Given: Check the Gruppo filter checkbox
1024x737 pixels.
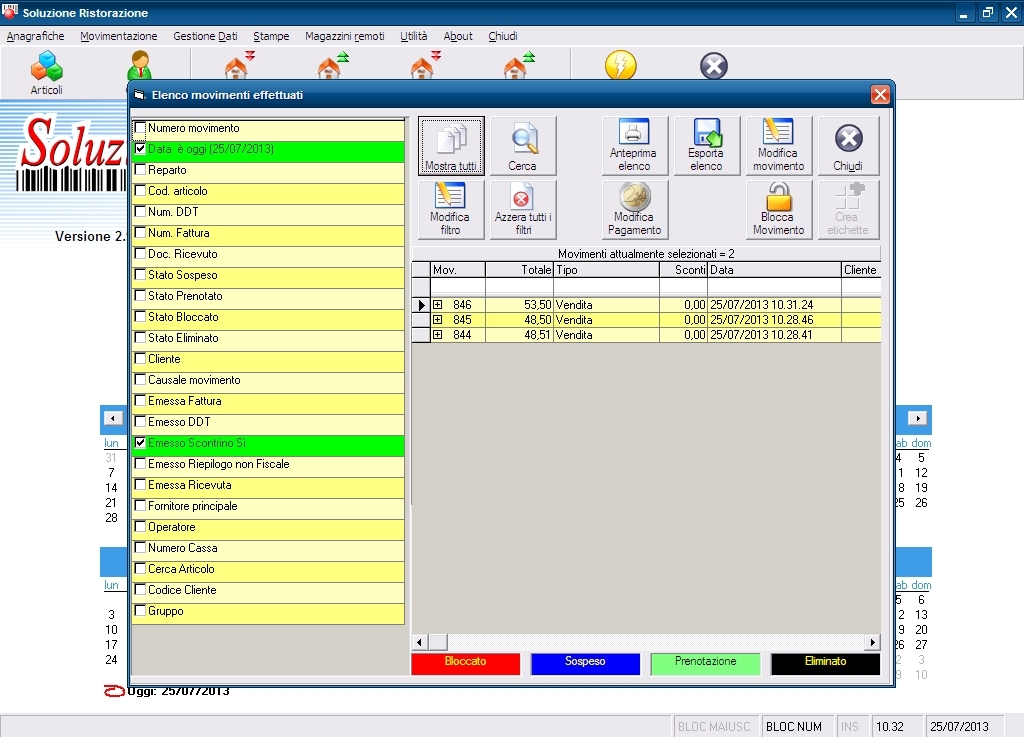Looking at the screenshot, I should [140, 611].
